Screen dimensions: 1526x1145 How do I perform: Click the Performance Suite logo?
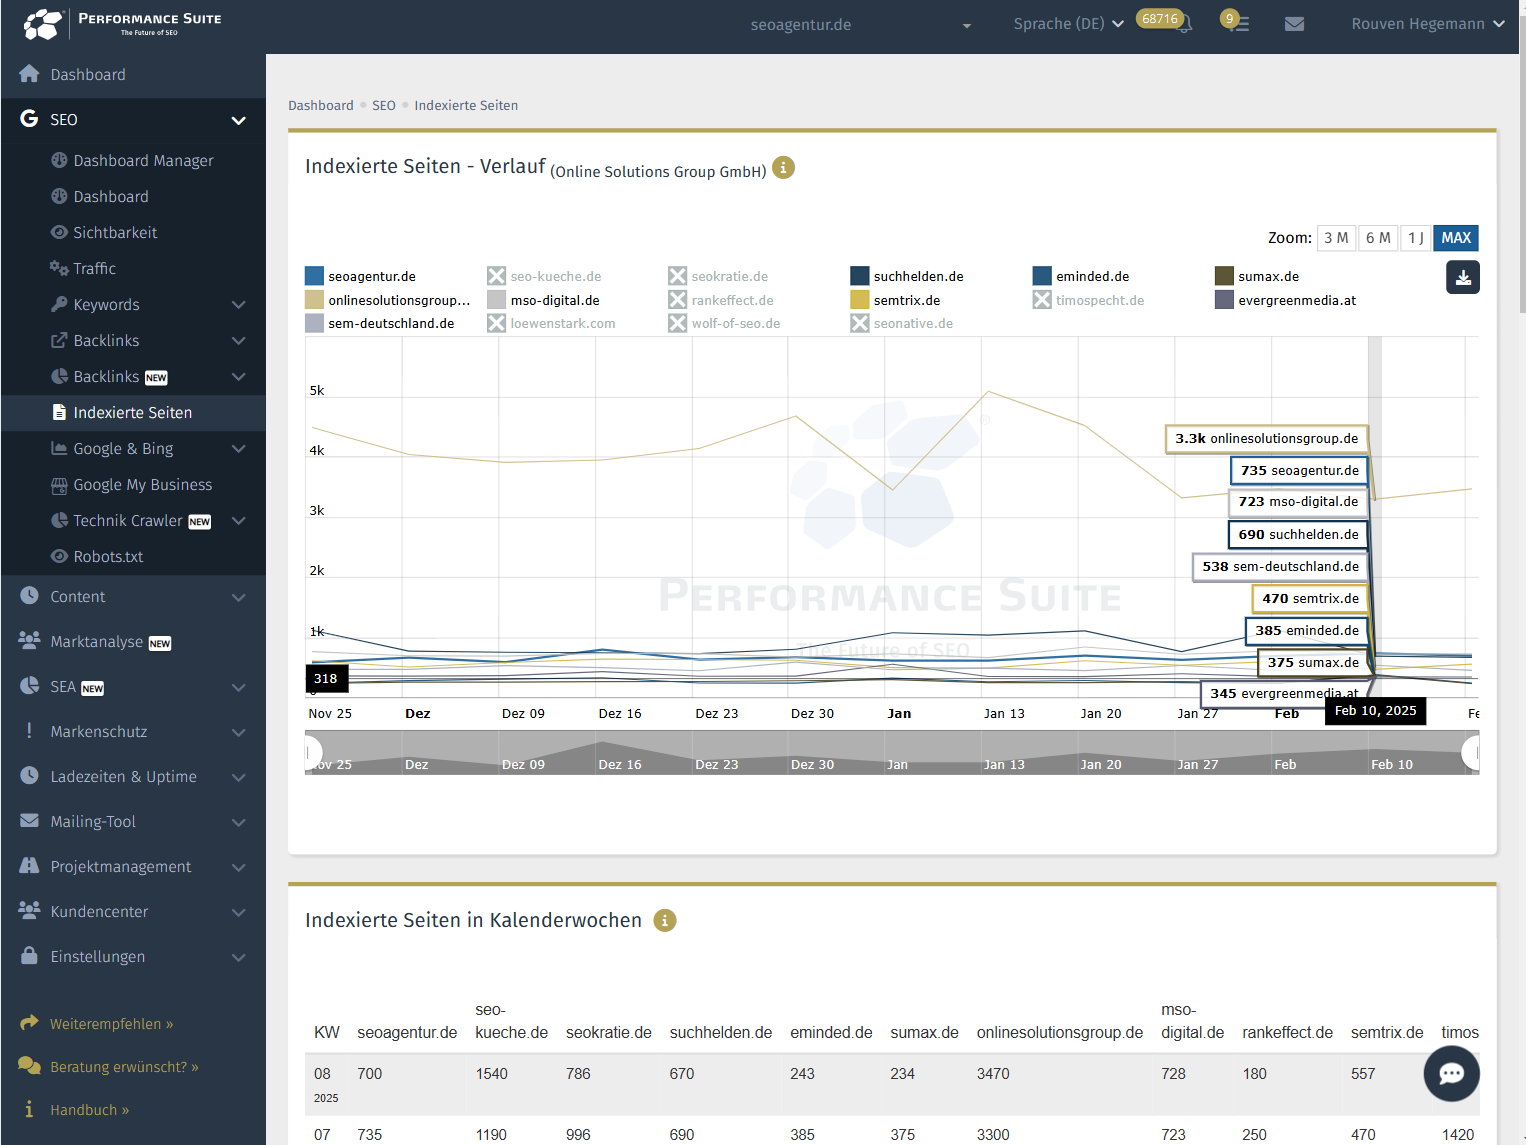click(x=122, y=24)
